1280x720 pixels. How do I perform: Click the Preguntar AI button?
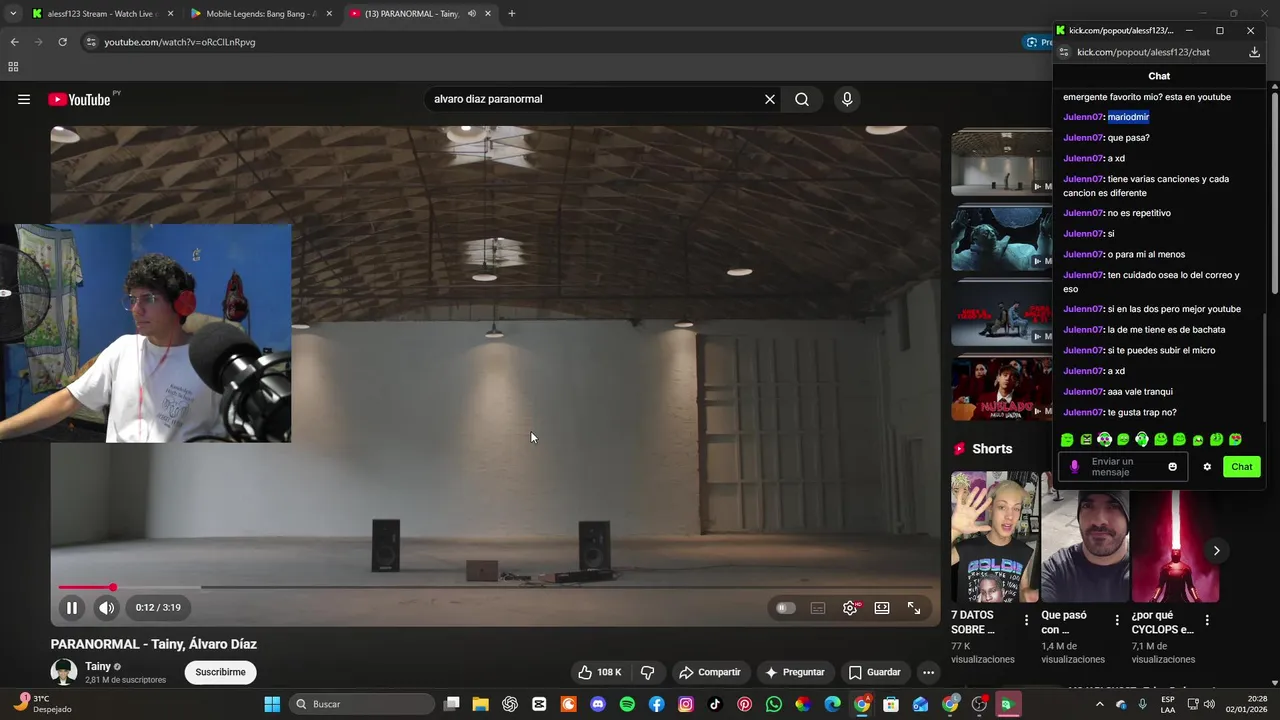pos(794,672)
